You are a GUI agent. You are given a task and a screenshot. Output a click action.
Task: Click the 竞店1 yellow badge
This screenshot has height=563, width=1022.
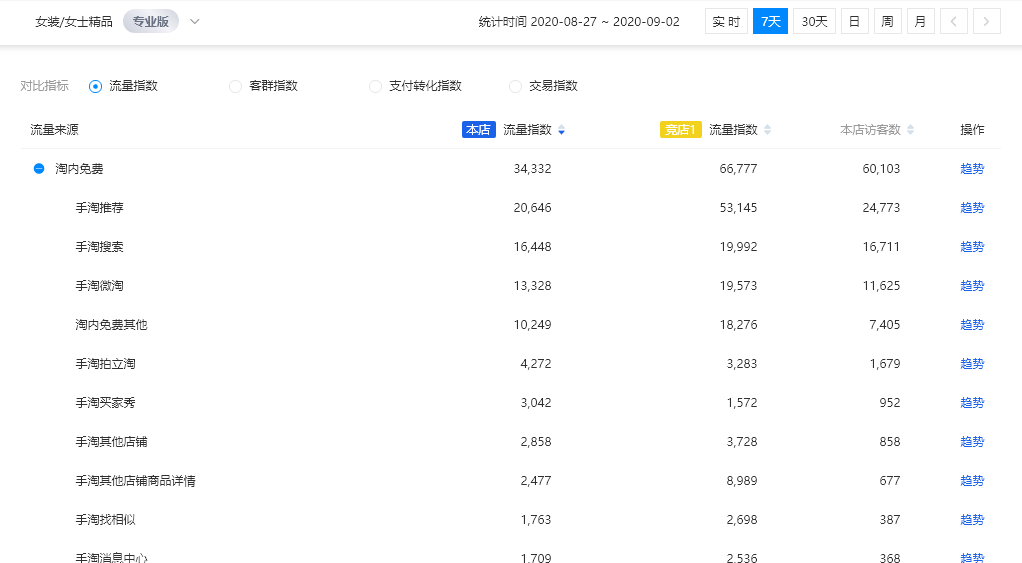680,130
